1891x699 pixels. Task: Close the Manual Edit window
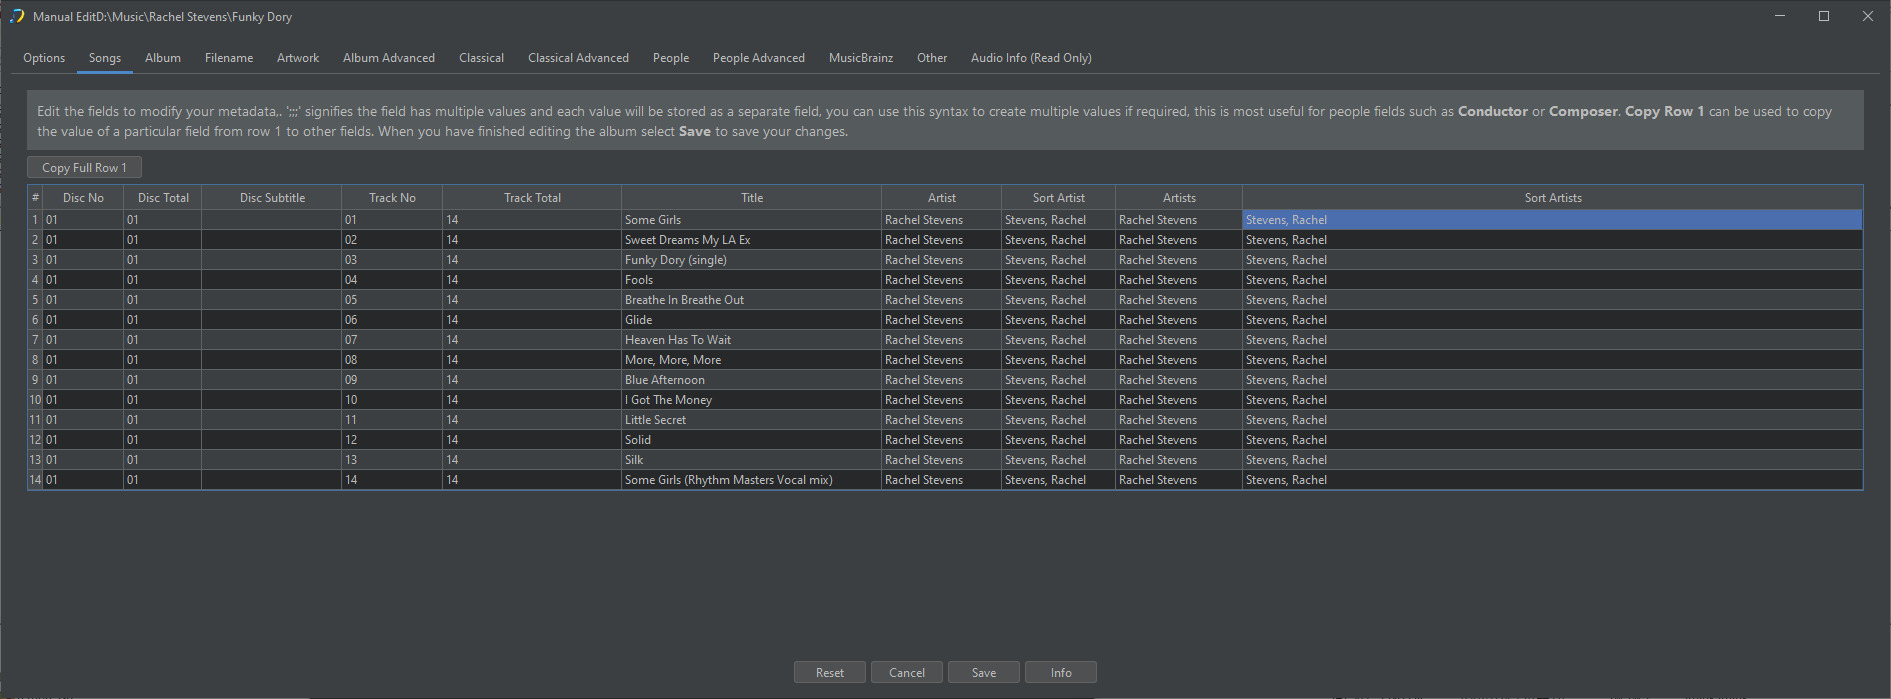(1867, 16)
